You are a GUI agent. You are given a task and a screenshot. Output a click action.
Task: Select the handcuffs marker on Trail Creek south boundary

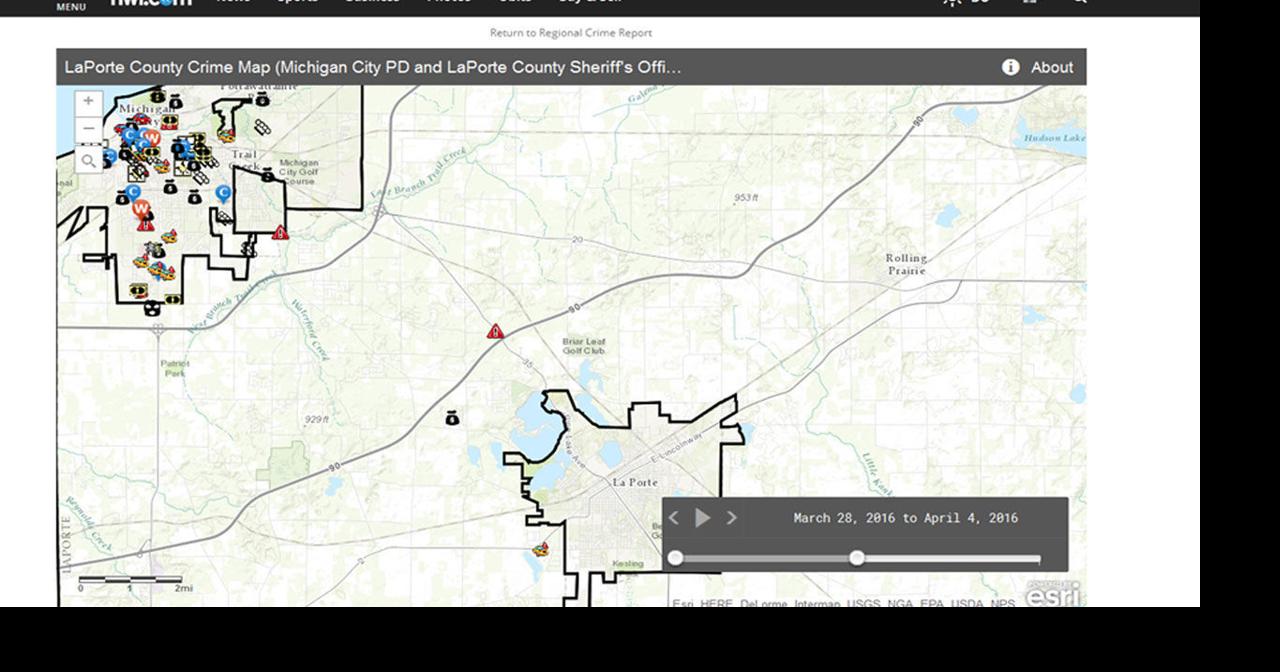pos(249,249)
